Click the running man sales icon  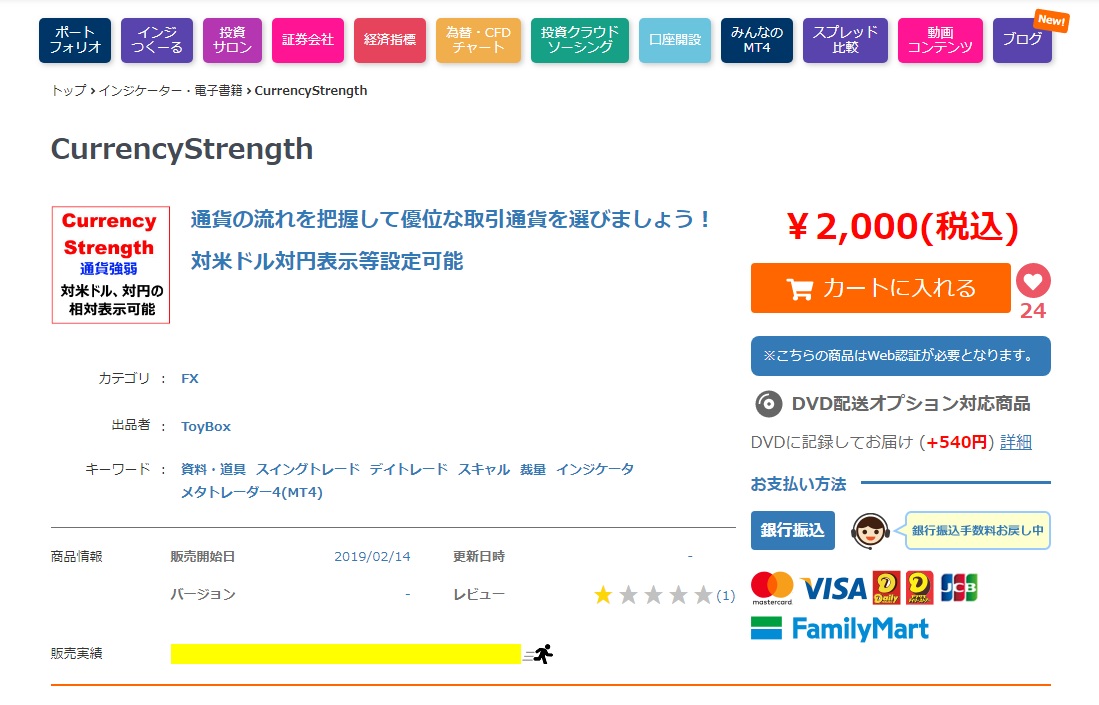542,654
